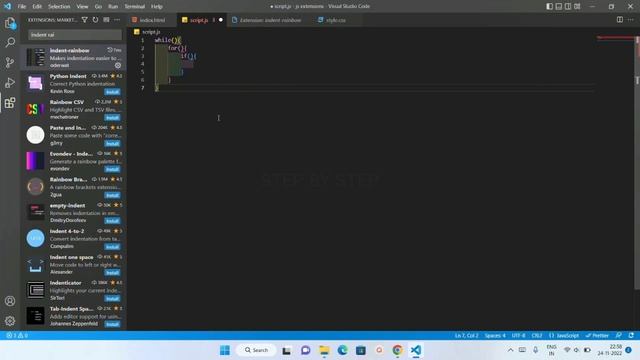
Task: Open the Manage gear in activity bar
Action: pyautogui.click(x=10, y=321)
